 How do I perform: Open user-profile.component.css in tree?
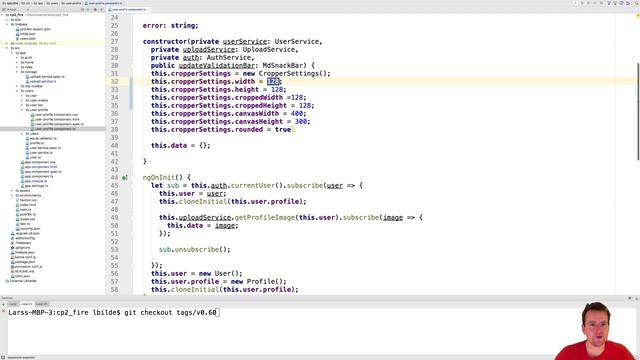pos(56,115)
